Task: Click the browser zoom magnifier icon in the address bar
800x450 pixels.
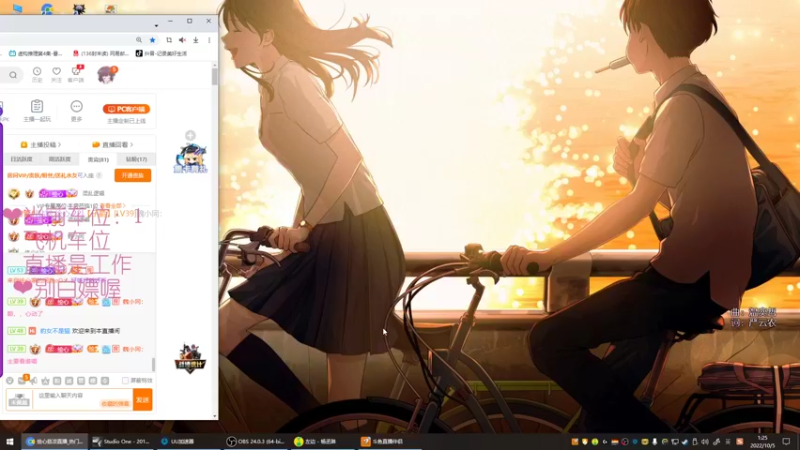Action: coord(139,40)
